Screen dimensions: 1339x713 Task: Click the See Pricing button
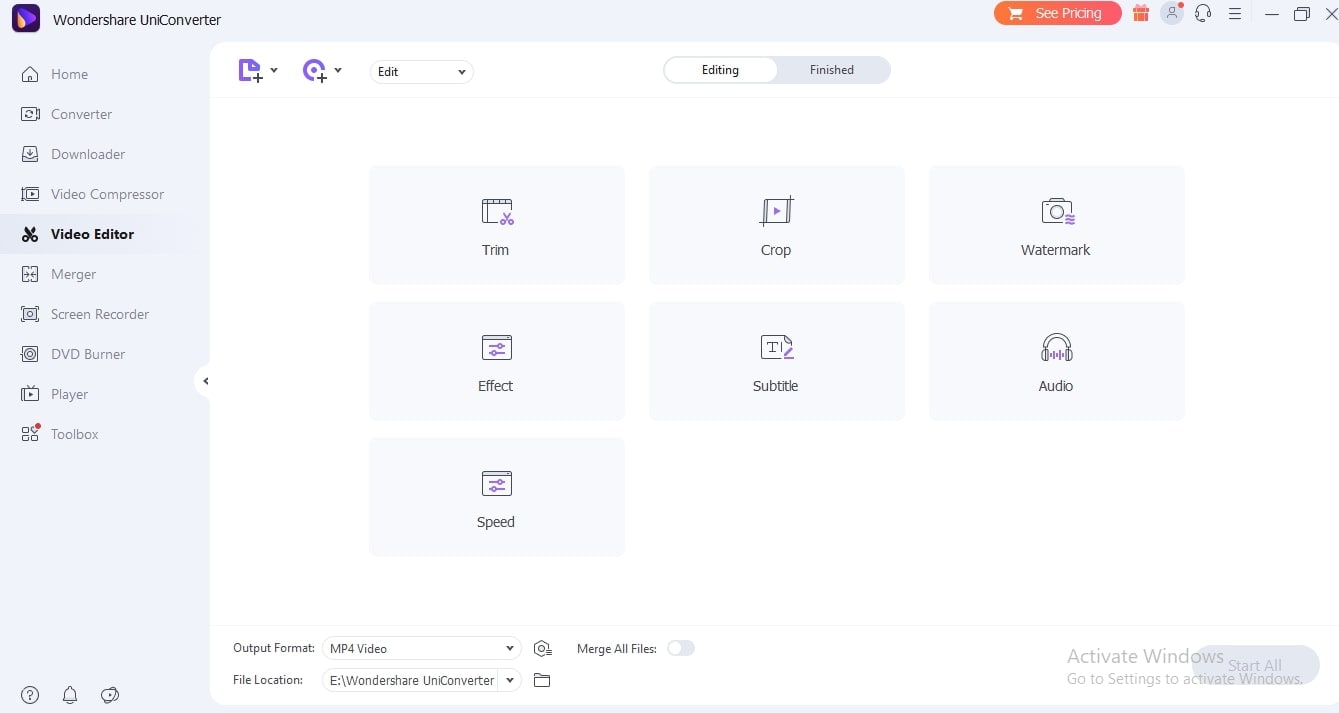(1057, 13)
